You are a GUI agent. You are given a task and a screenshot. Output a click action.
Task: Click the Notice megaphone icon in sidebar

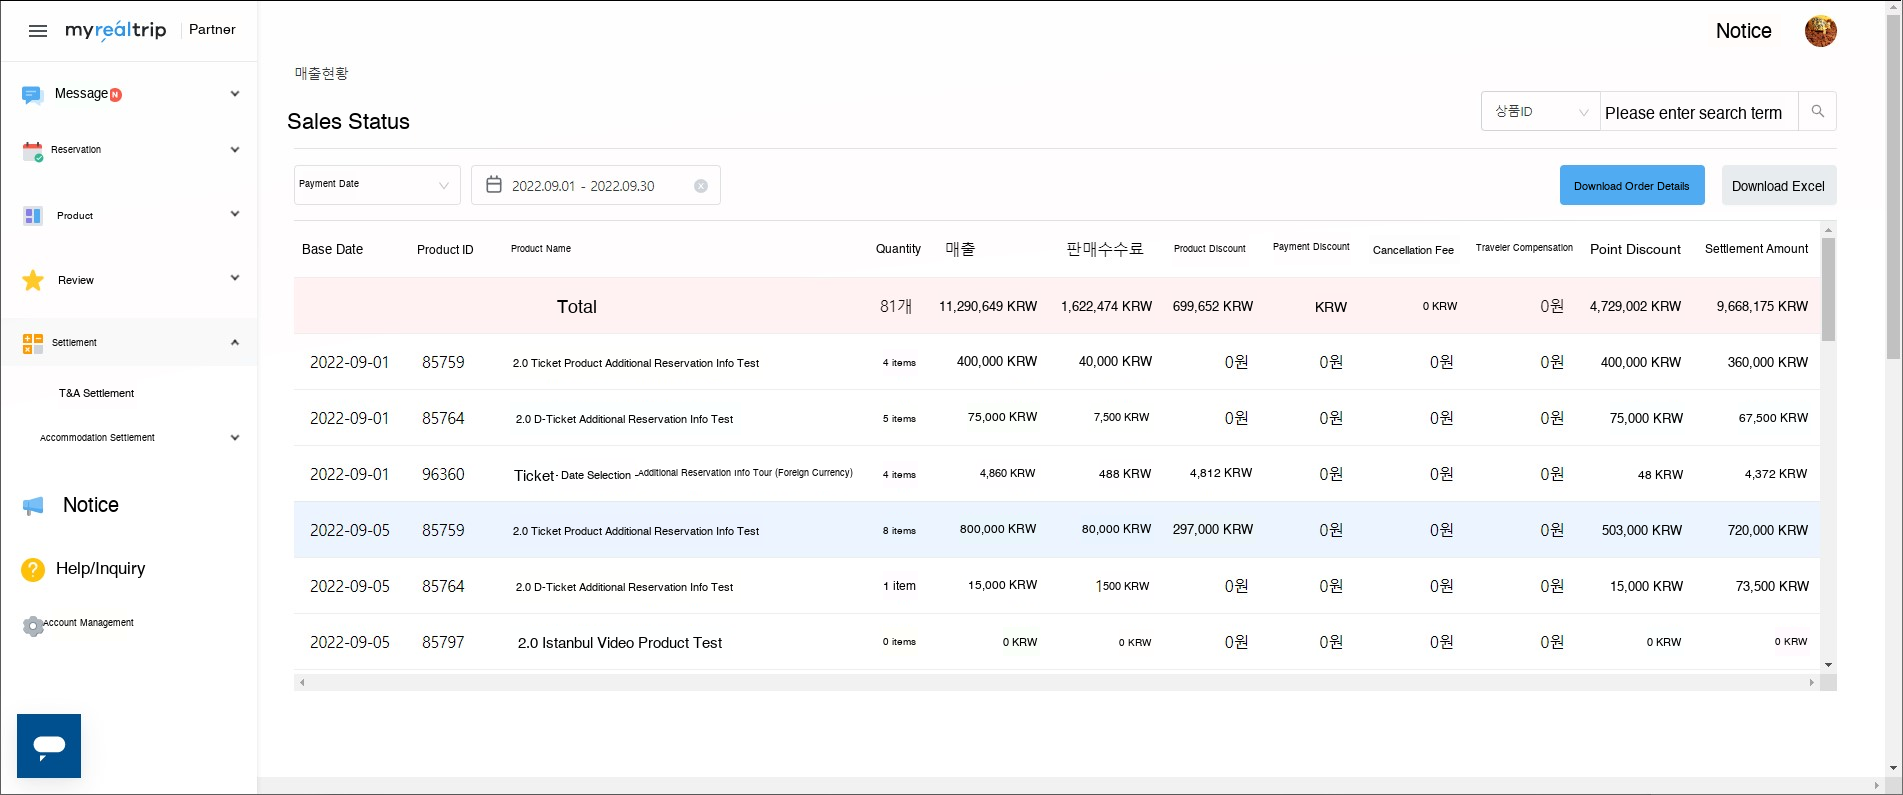pyautogui.click(x=33, y=506)
